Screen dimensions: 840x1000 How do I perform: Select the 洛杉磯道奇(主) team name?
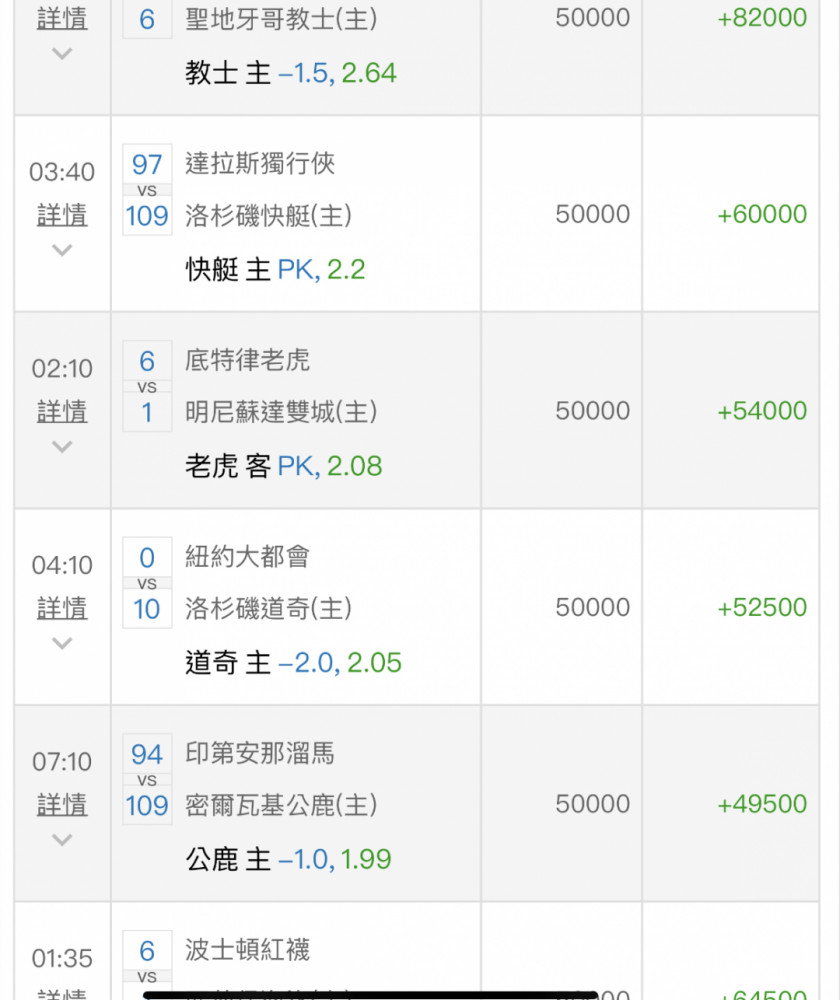coord(269,608)
